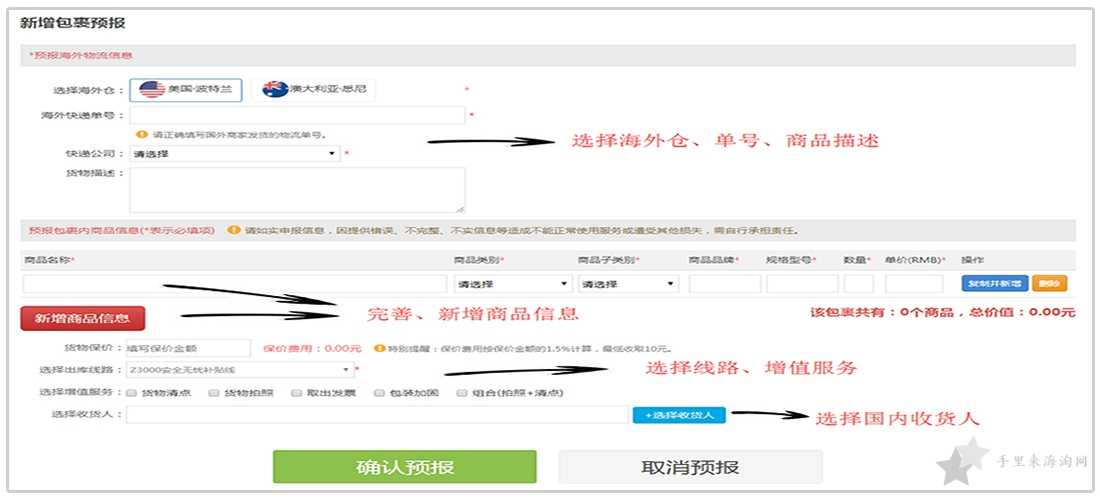This screenshot has width=1100, height=500.
Task: Click the 海外快递单号 tracking number field
Action: (x=297, y=116)
